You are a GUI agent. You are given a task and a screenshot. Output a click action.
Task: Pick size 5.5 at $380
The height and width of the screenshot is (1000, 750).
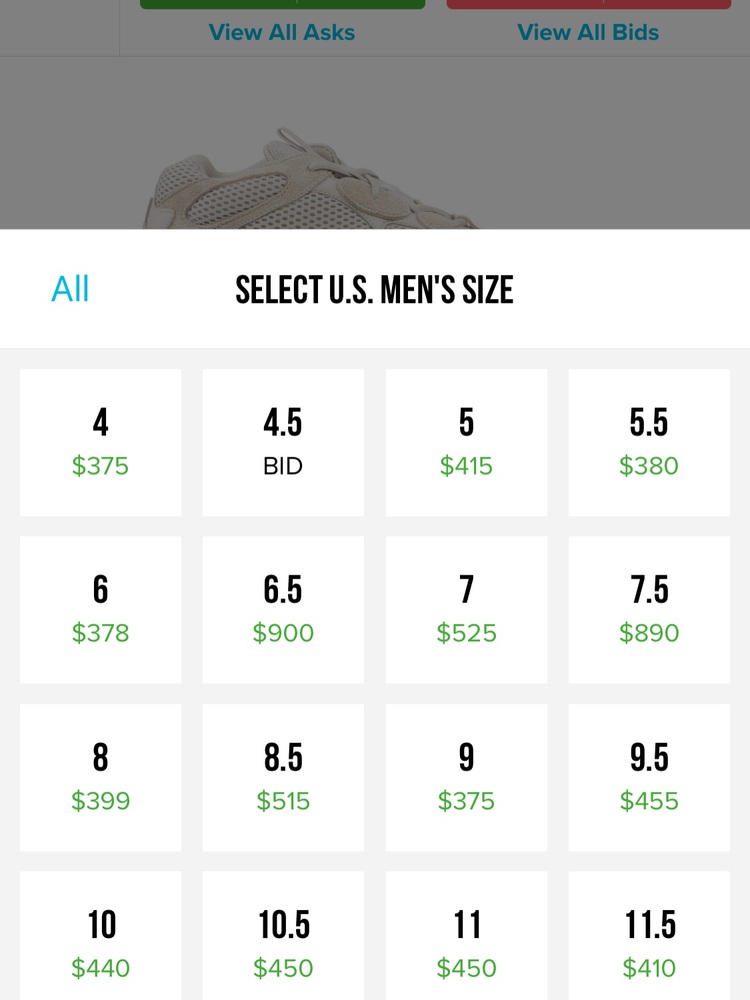click(x=649, y=443)
